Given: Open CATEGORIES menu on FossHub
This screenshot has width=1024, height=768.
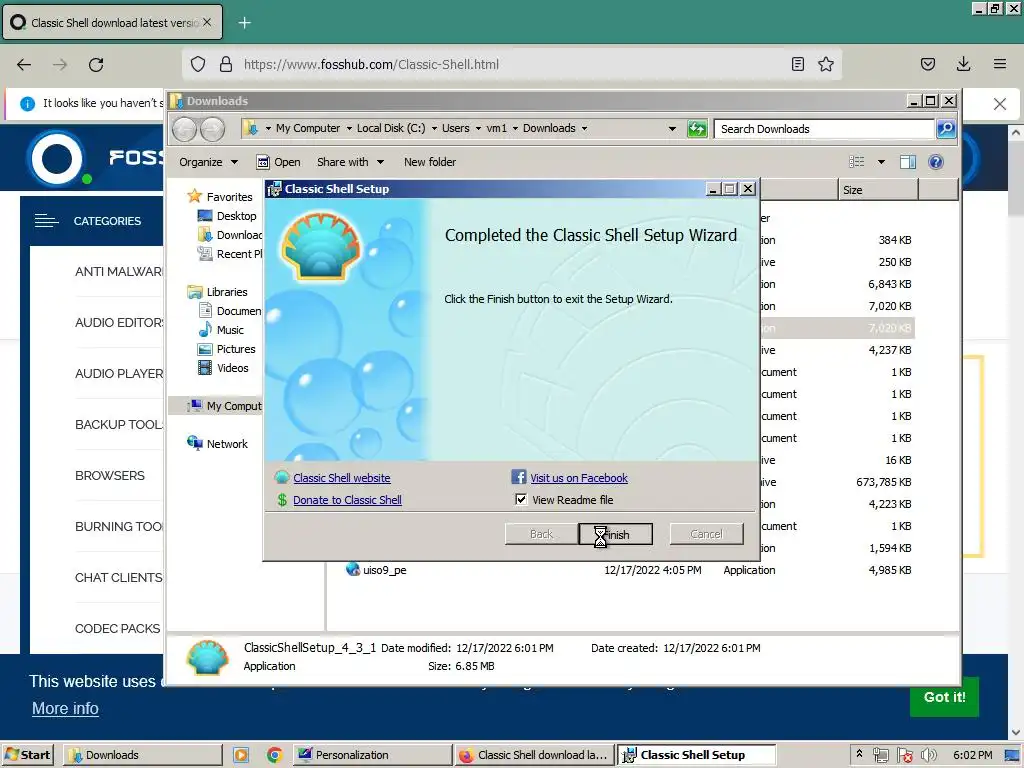Looking at the screenshot, I should point(88,221).
